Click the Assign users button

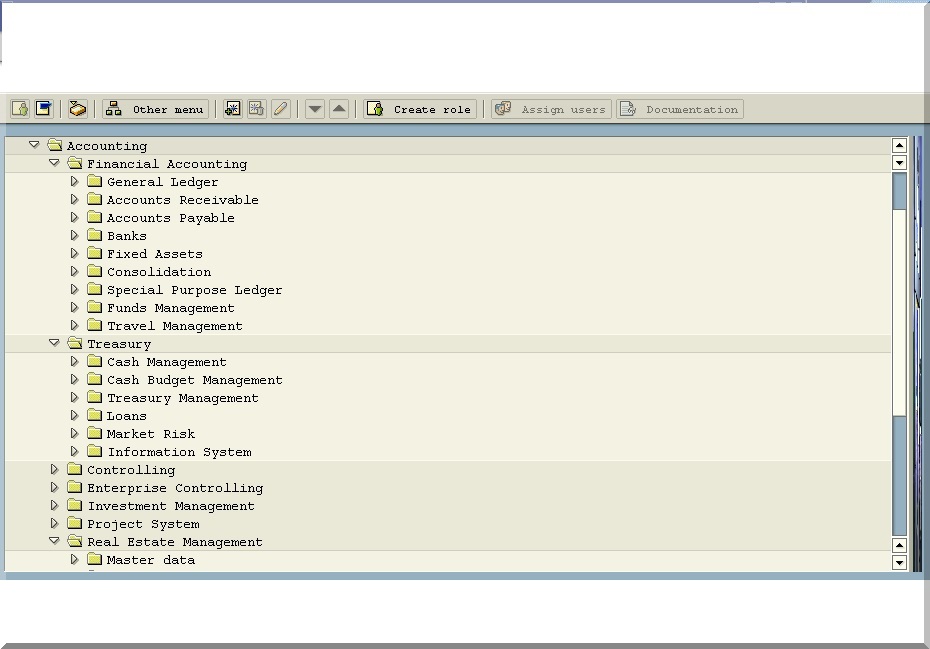[x=551, y=109]
